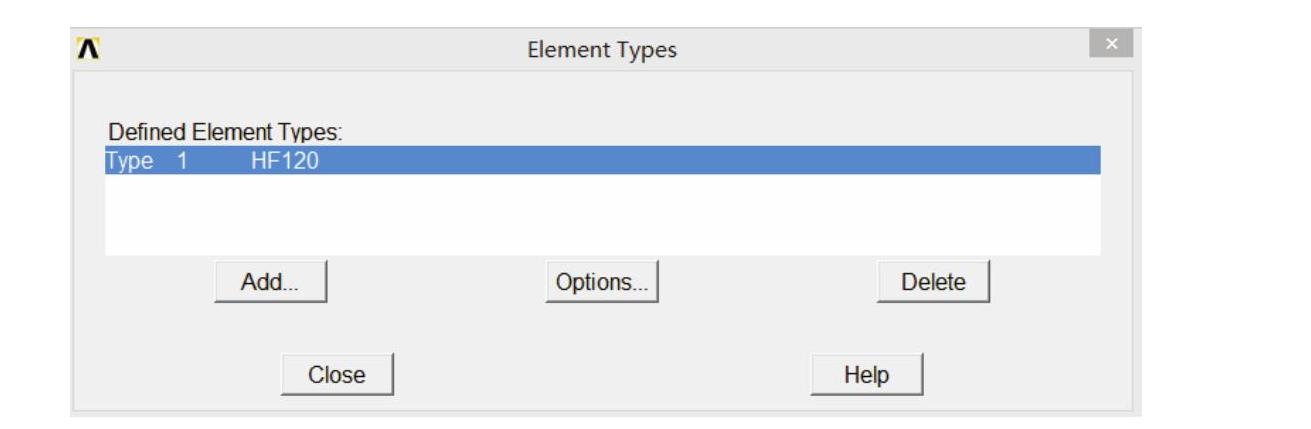Close dialog with the X button

(1111, 44)
